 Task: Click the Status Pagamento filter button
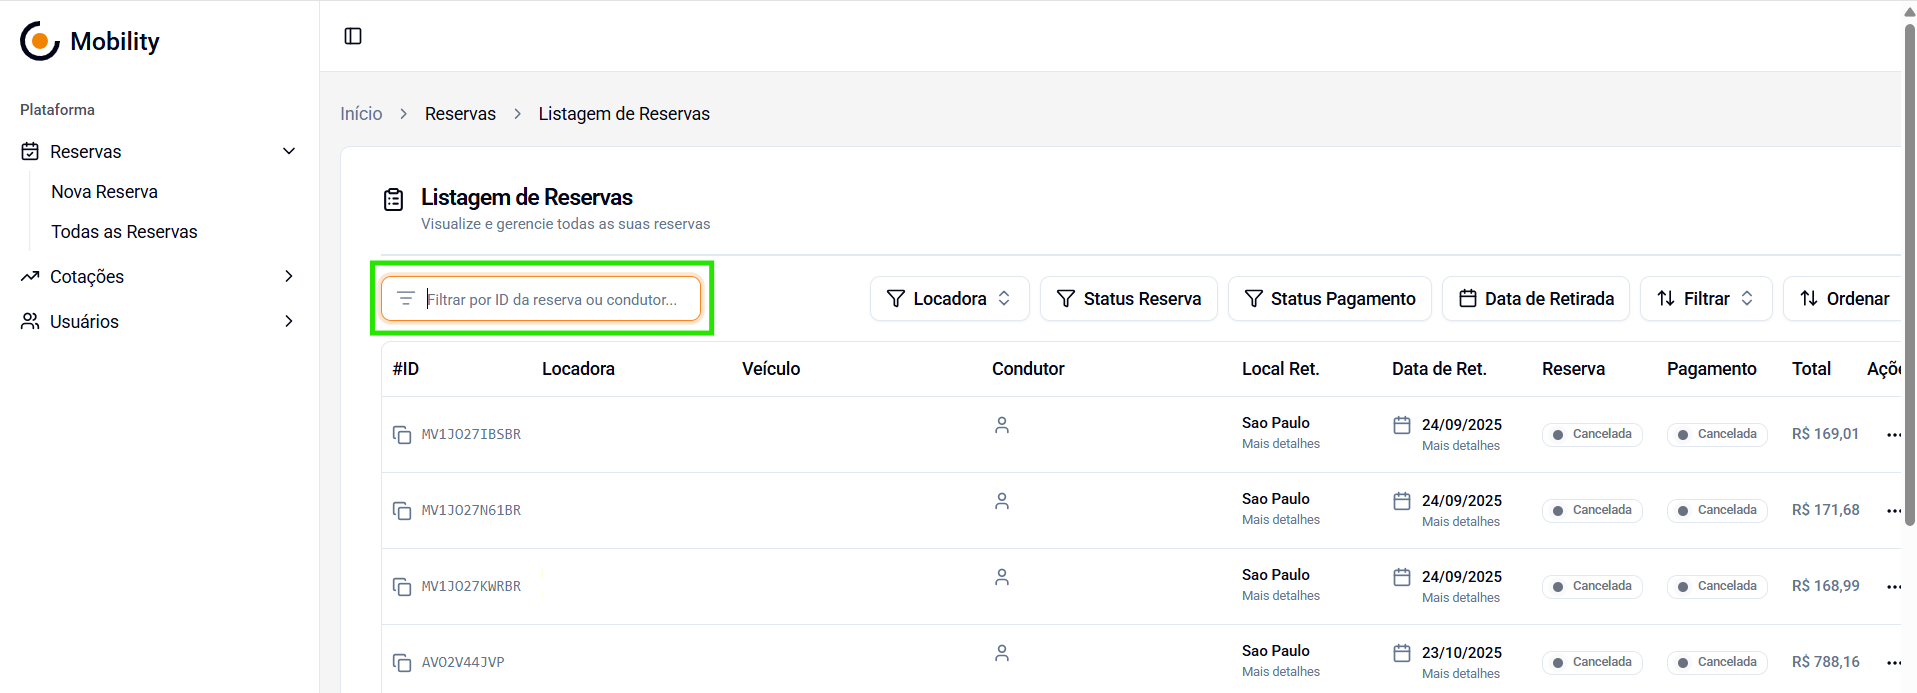pyautogui.click(x=1329, y=299)
